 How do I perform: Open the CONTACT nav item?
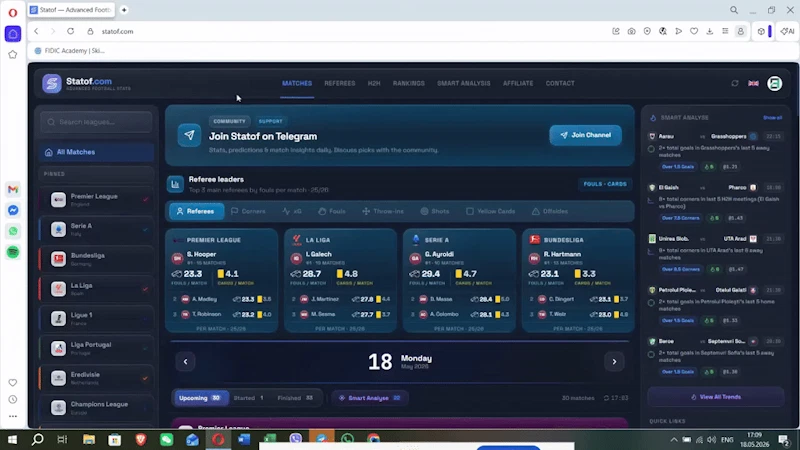coord(560,83)
